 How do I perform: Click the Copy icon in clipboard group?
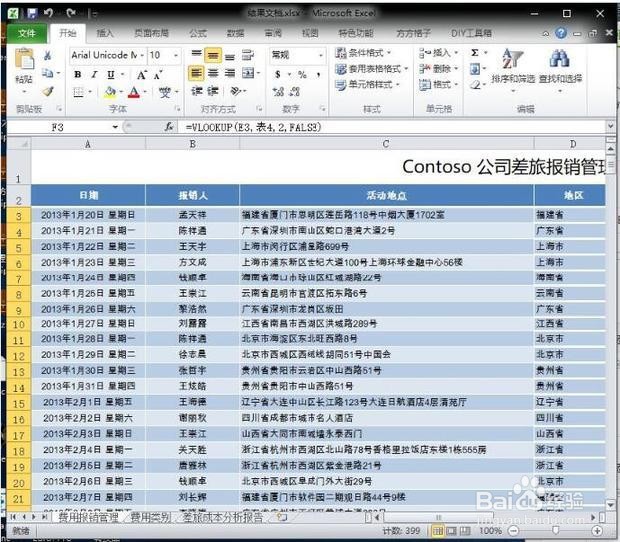click(47, 73)
